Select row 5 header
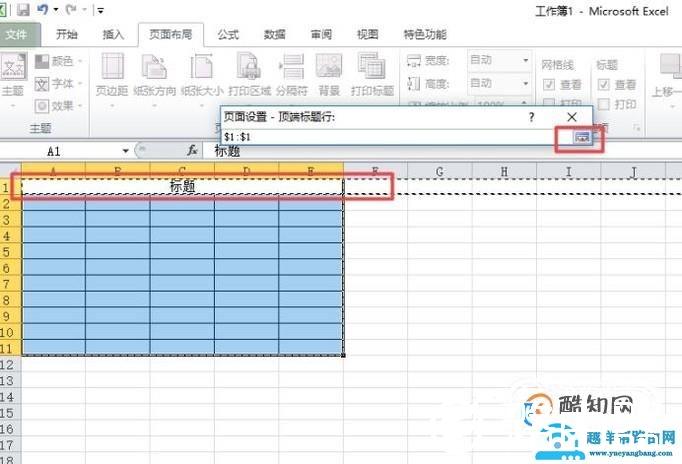Viewport: 682px width, 464px height. click(10, 252)
